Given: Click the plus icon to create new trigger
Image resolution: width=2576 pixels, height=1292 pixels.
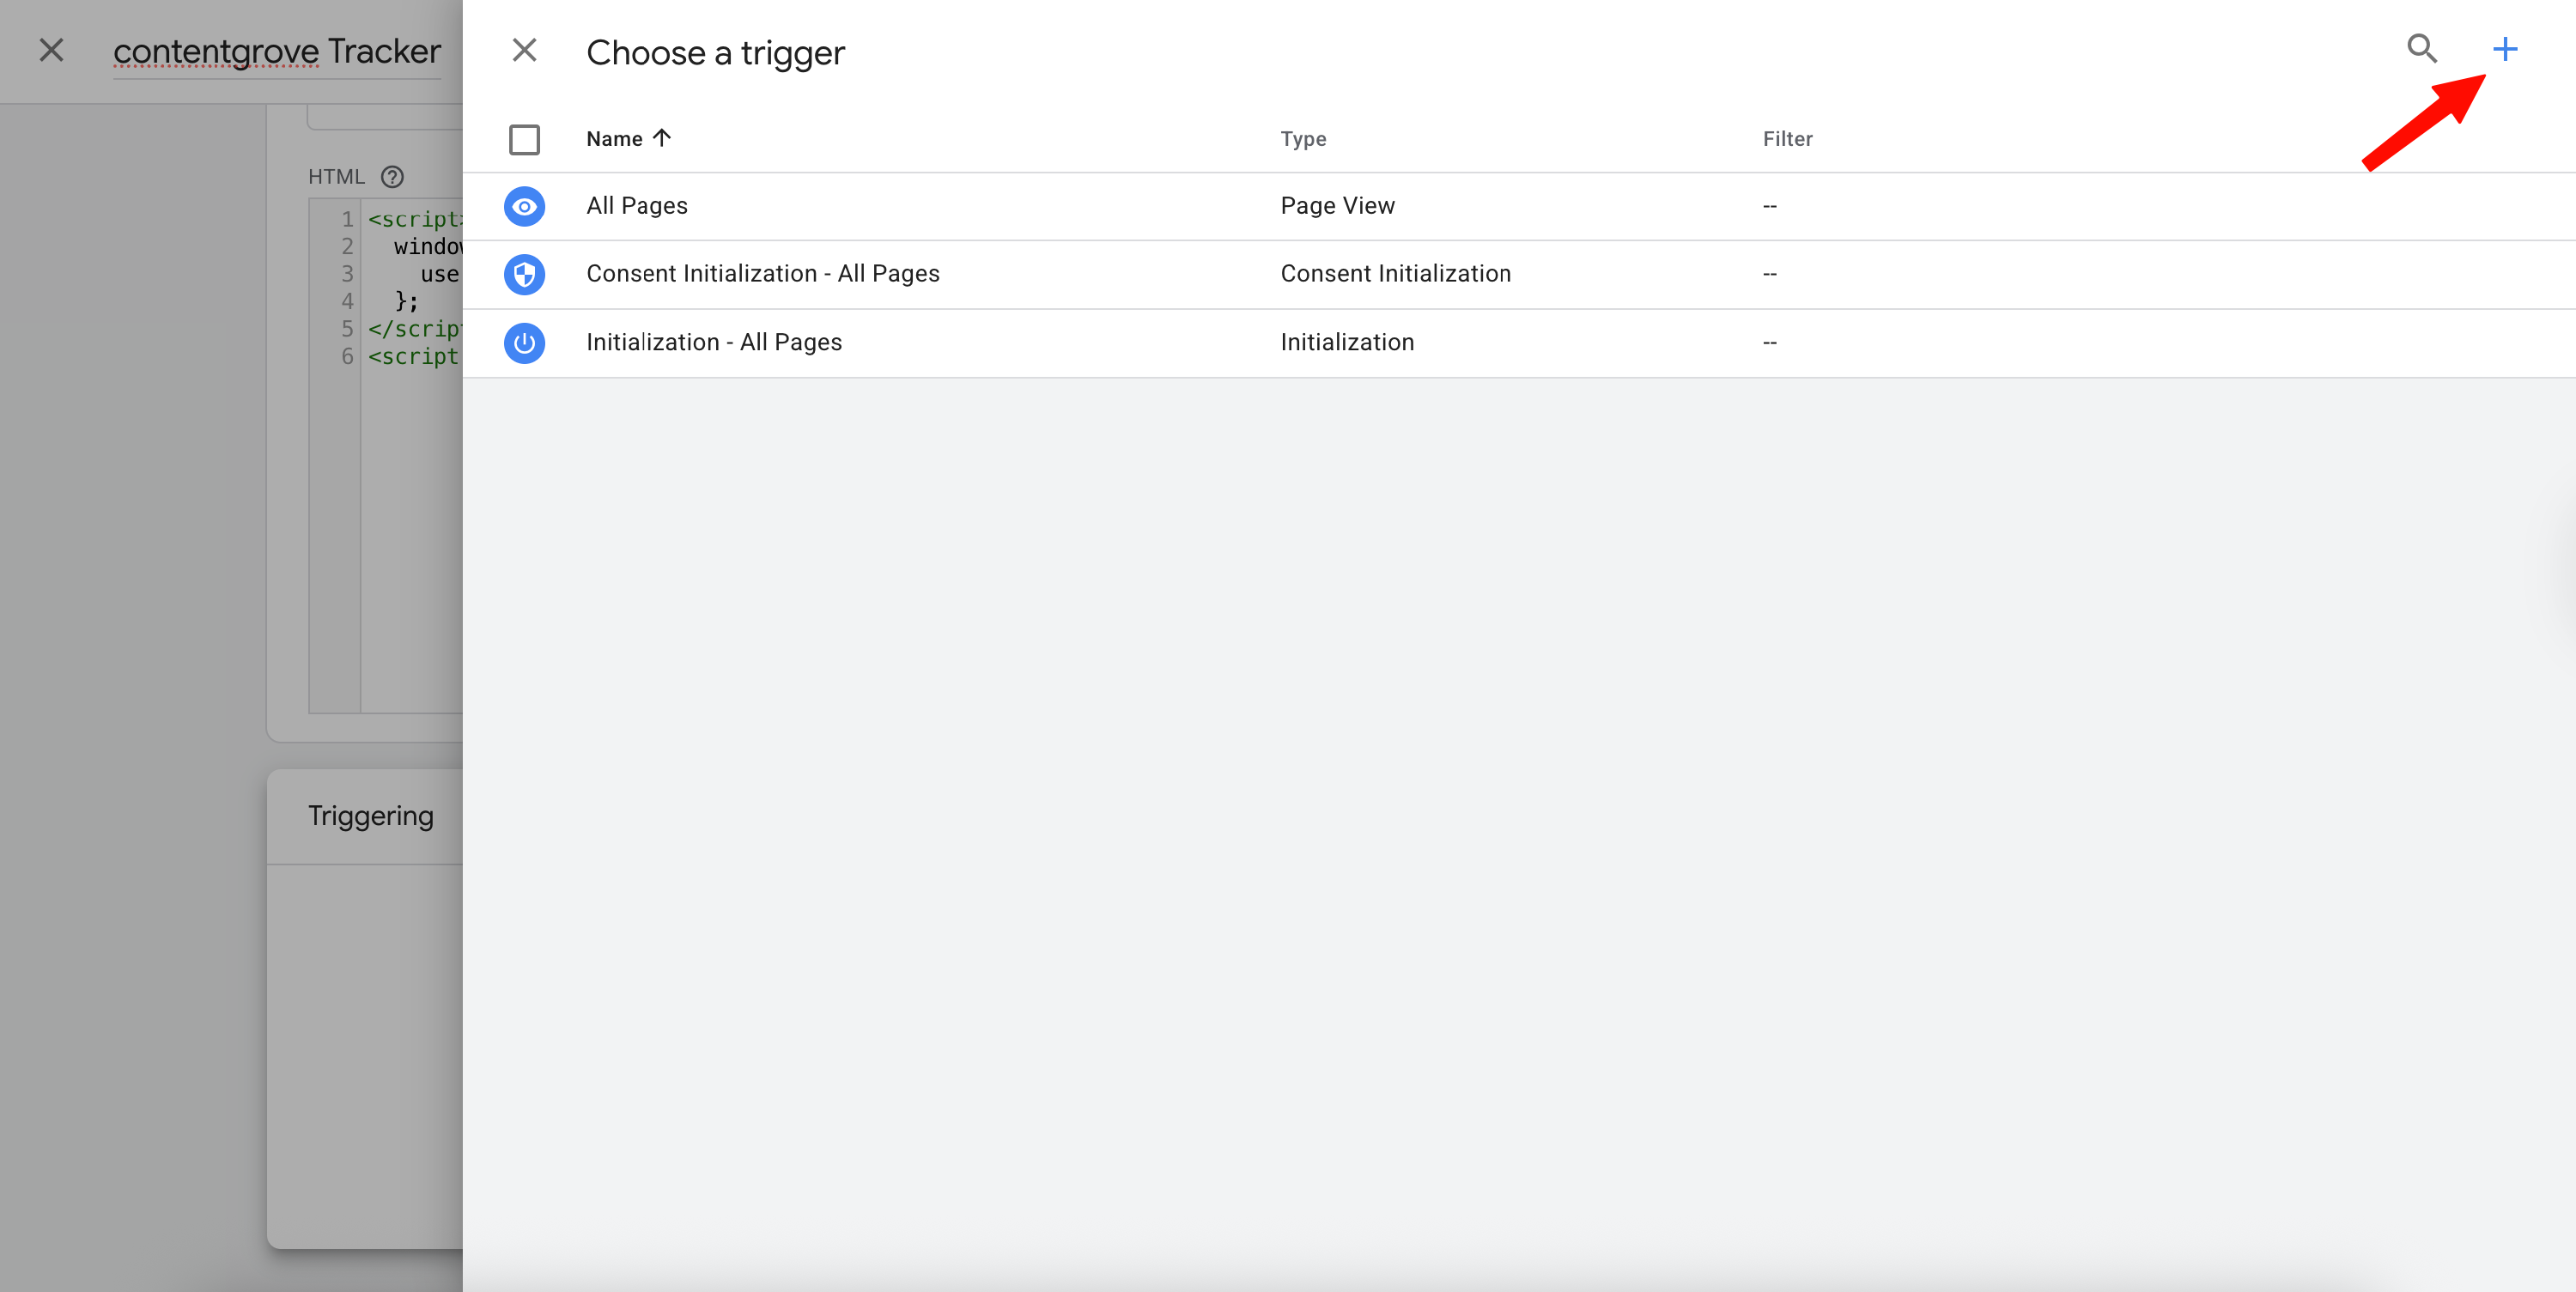Looking at the screenshot, I should click(2504, 49).
